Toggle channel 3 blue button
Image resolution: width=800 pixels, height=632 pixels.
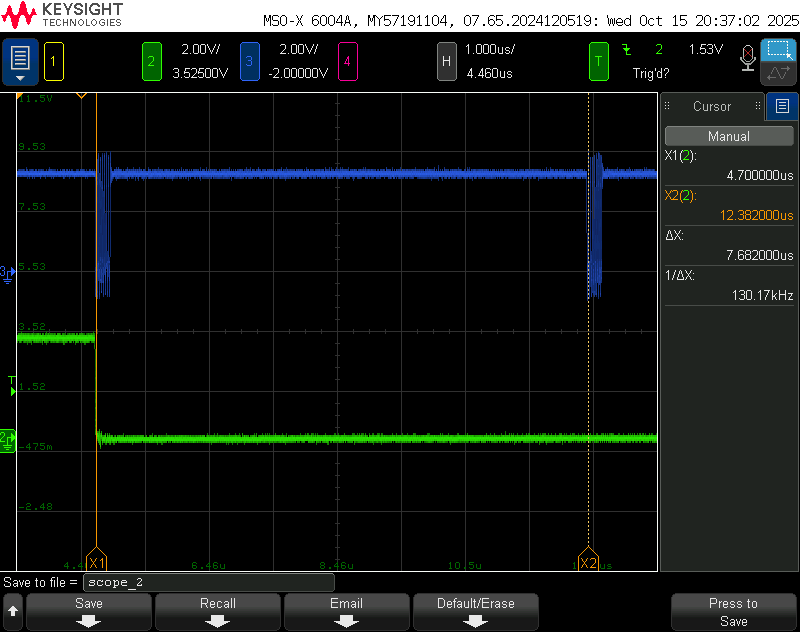point(249,62)
